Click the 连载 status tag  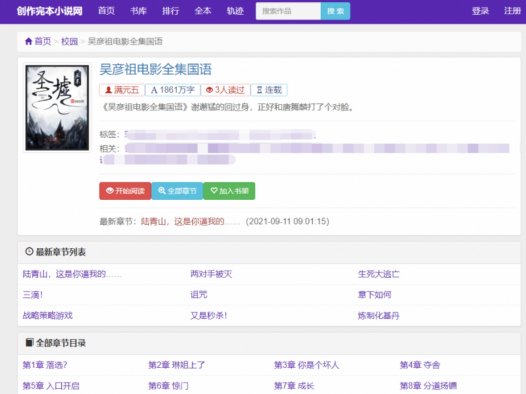click(x=269, y=90)
